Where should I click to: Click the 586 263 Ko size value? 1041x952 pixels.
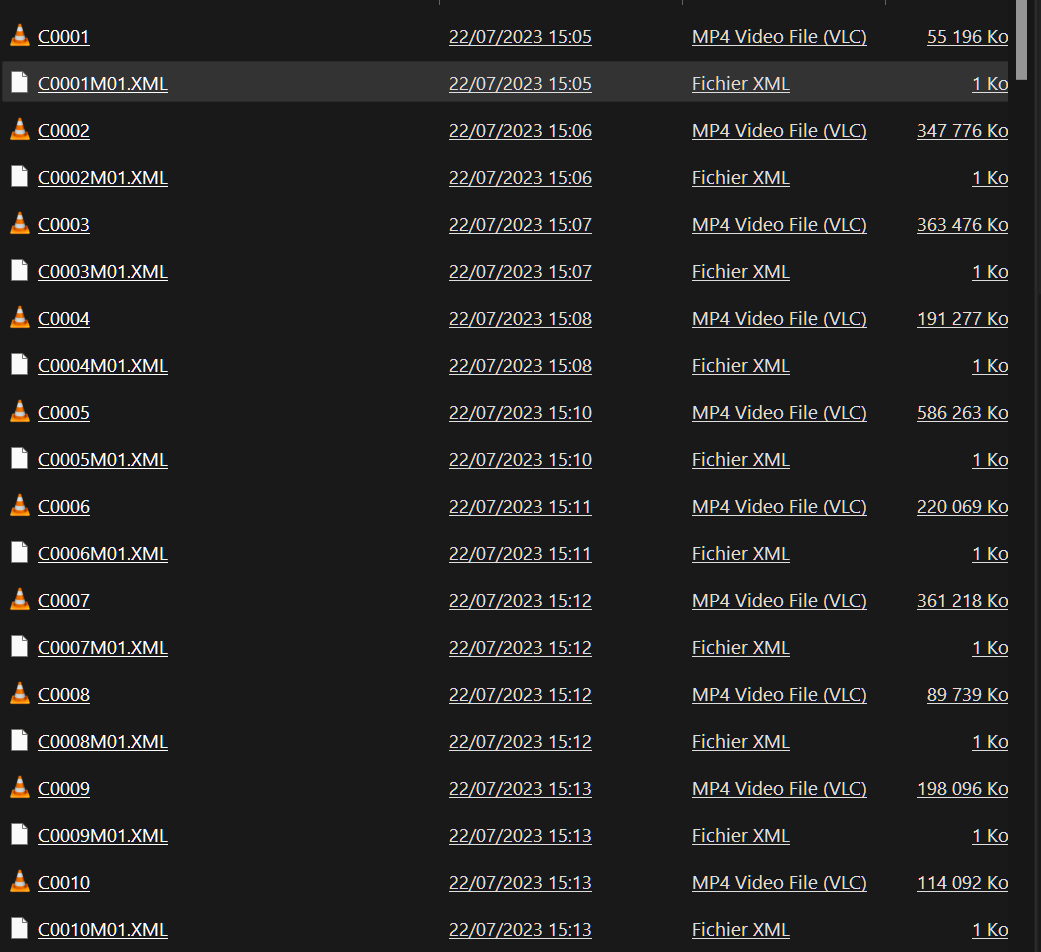coord(962,413)
